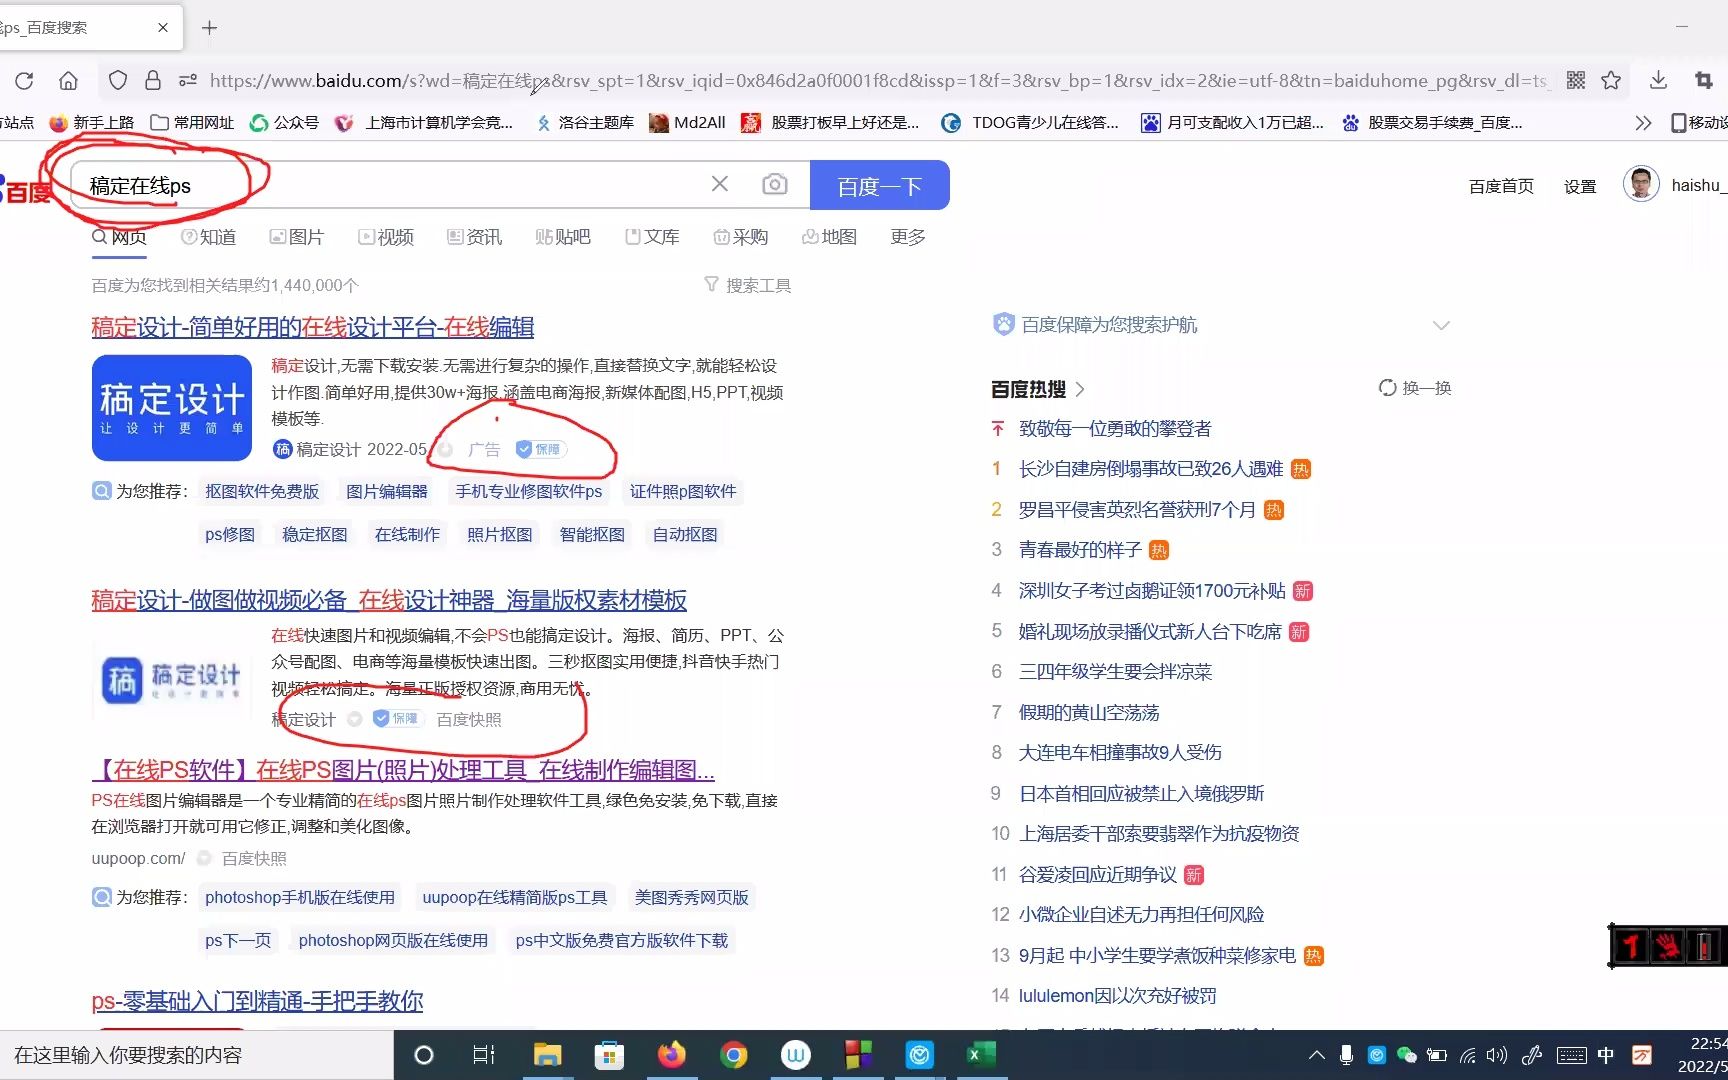1728x1080 pixels.
Task: Open a new browser tab with plus
Action: pyautogui.click(x=209, y=28)
